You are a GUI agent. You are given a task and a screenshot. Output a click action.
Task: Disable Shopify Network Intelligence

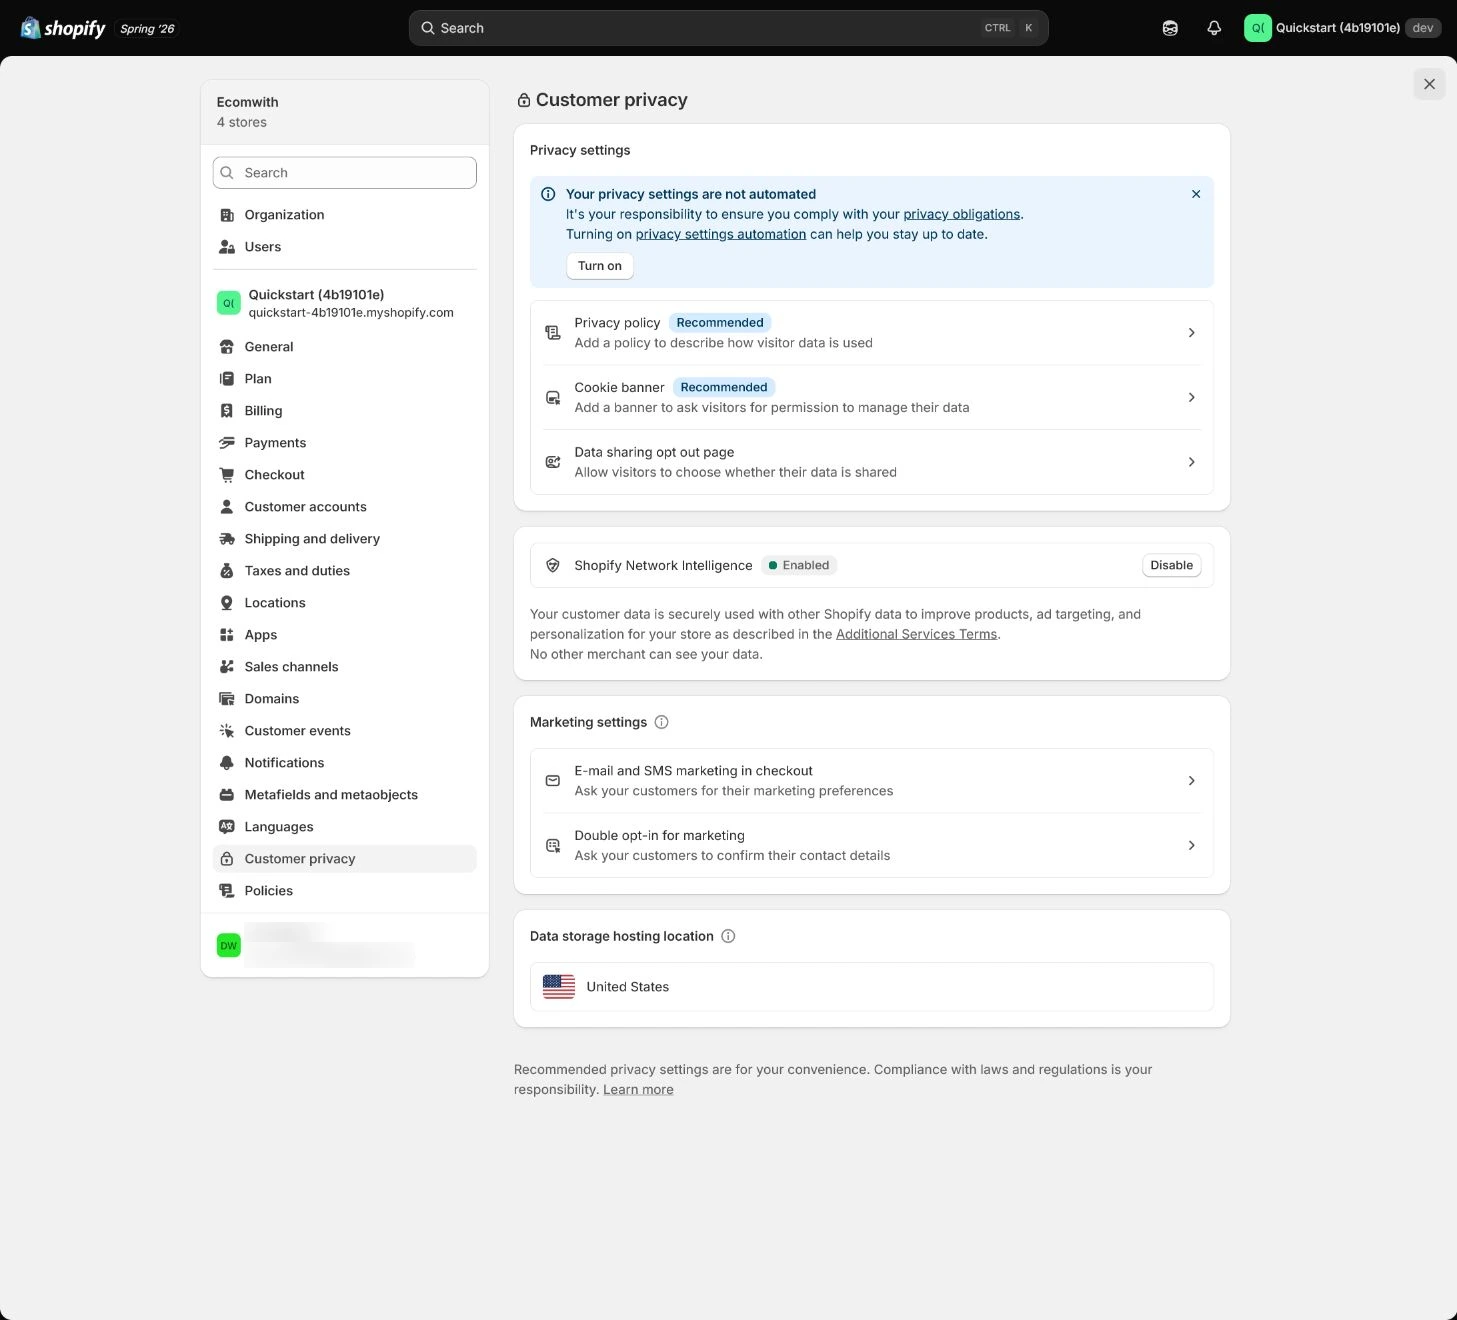(x=1171, y=565)
